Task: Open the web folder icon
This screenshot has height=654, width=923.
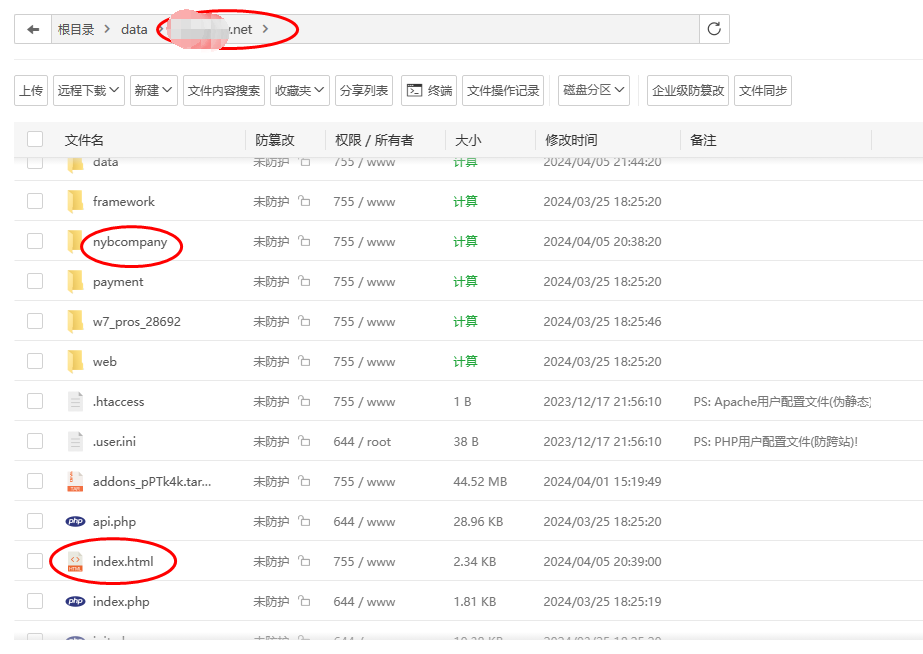Action: point(75,361)
